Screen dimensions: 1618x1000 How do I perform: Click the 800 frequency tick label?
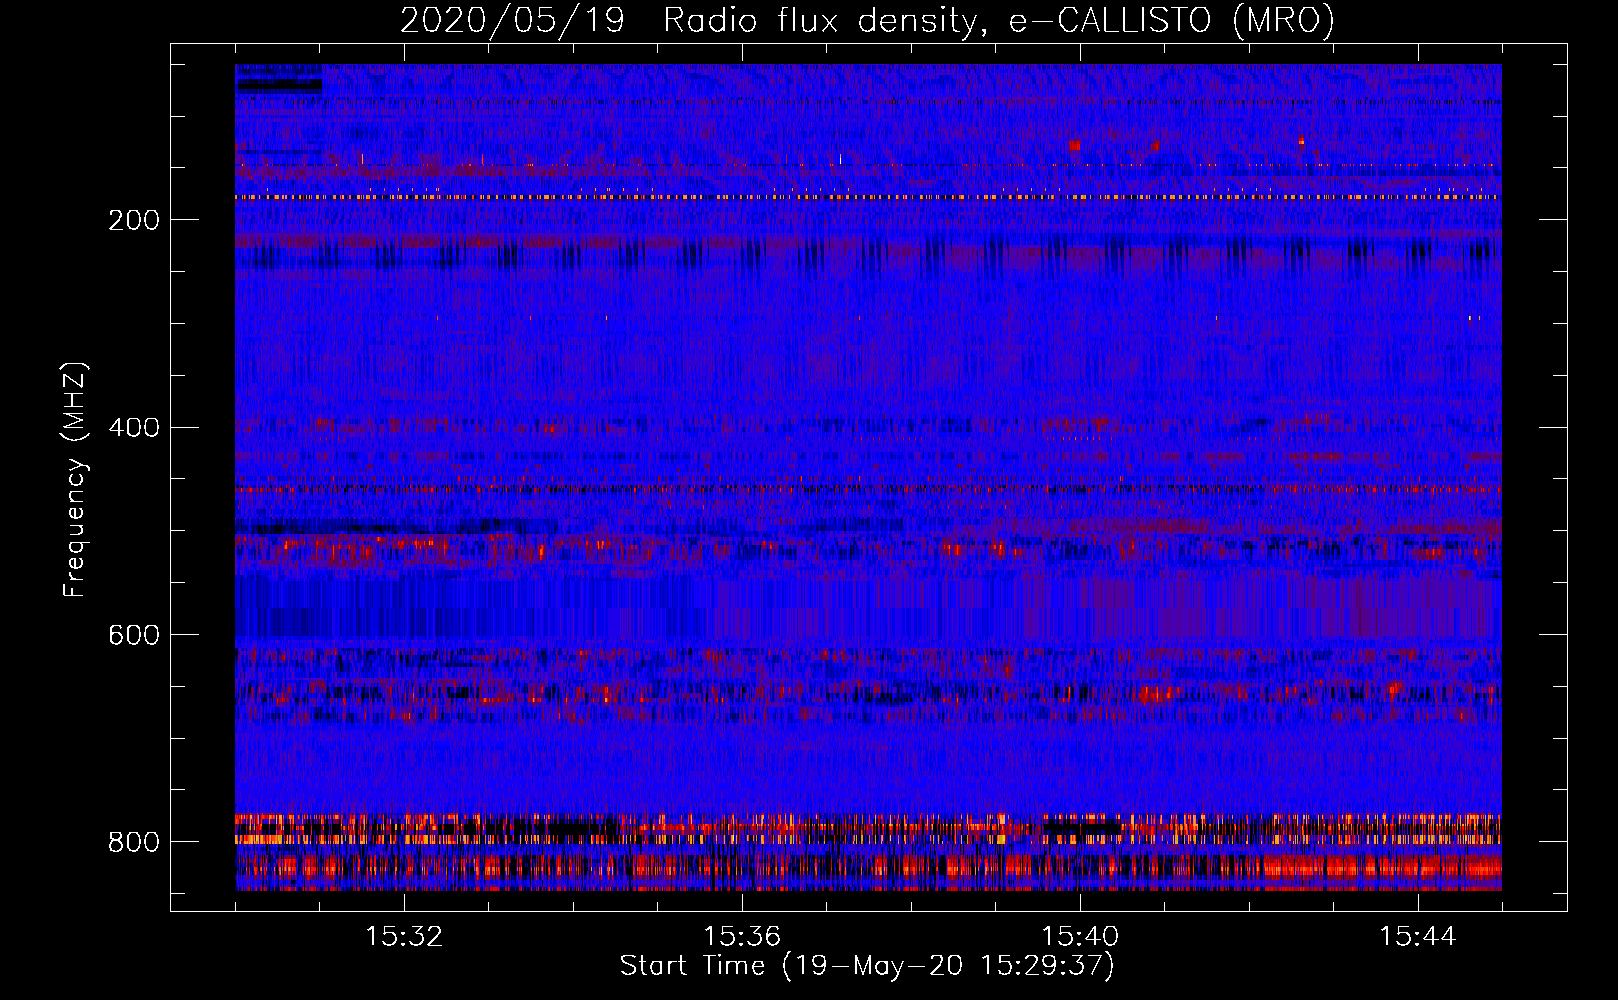(134, 843)
